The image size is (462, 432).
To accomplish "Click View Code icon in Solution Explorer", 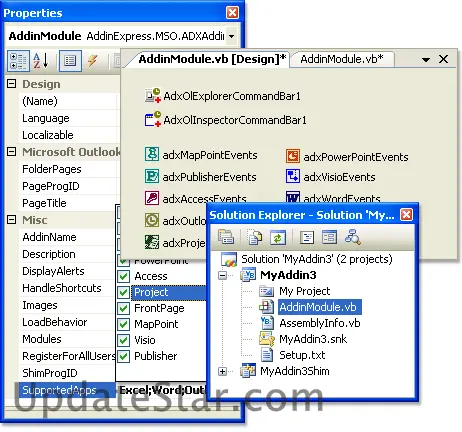I will point(307,237).
